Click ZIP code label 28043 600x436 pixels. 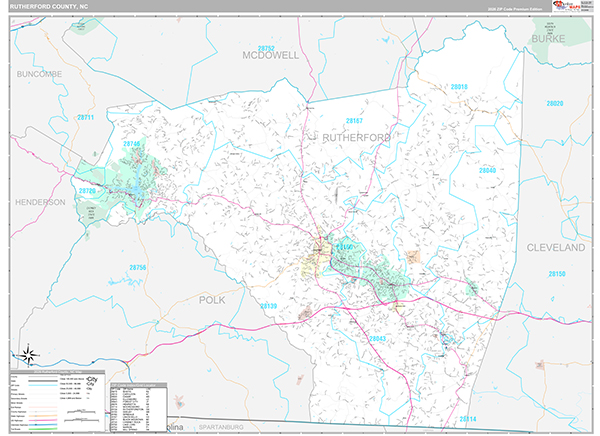tap(377, 338)
